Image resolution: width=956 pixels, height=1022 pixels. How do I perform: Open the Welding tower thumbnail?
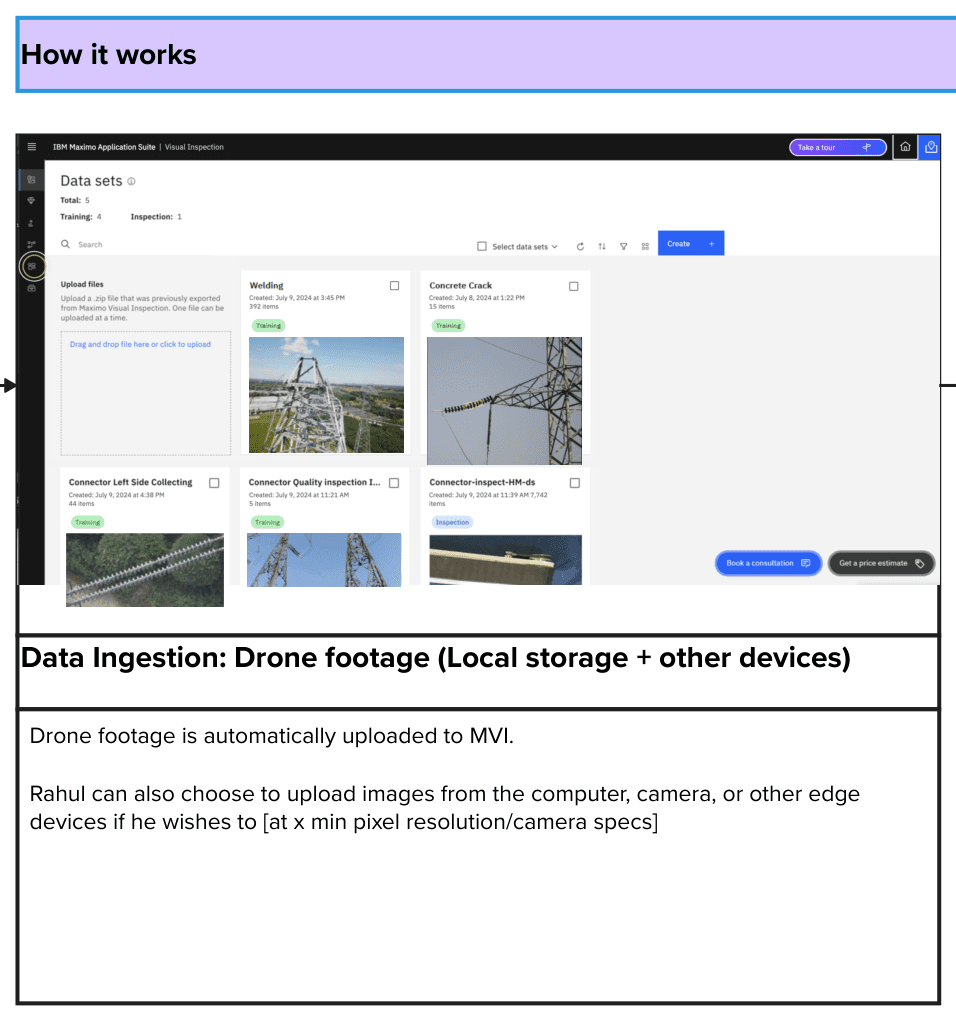(x=326, y=395)
